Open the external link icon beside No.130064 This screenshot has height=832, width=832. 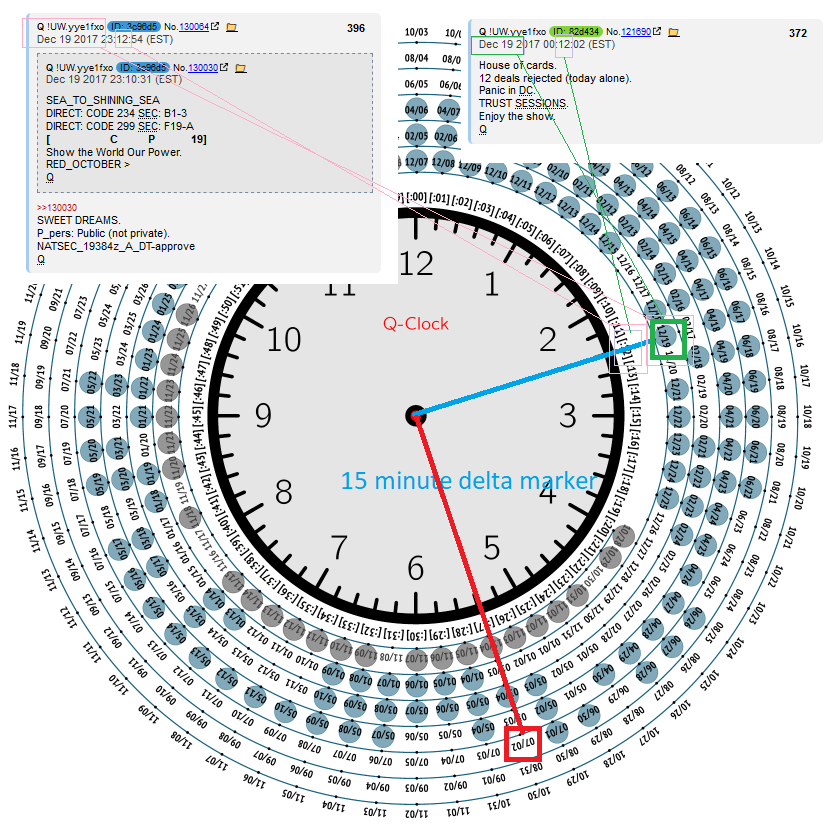tap(214, 26)
